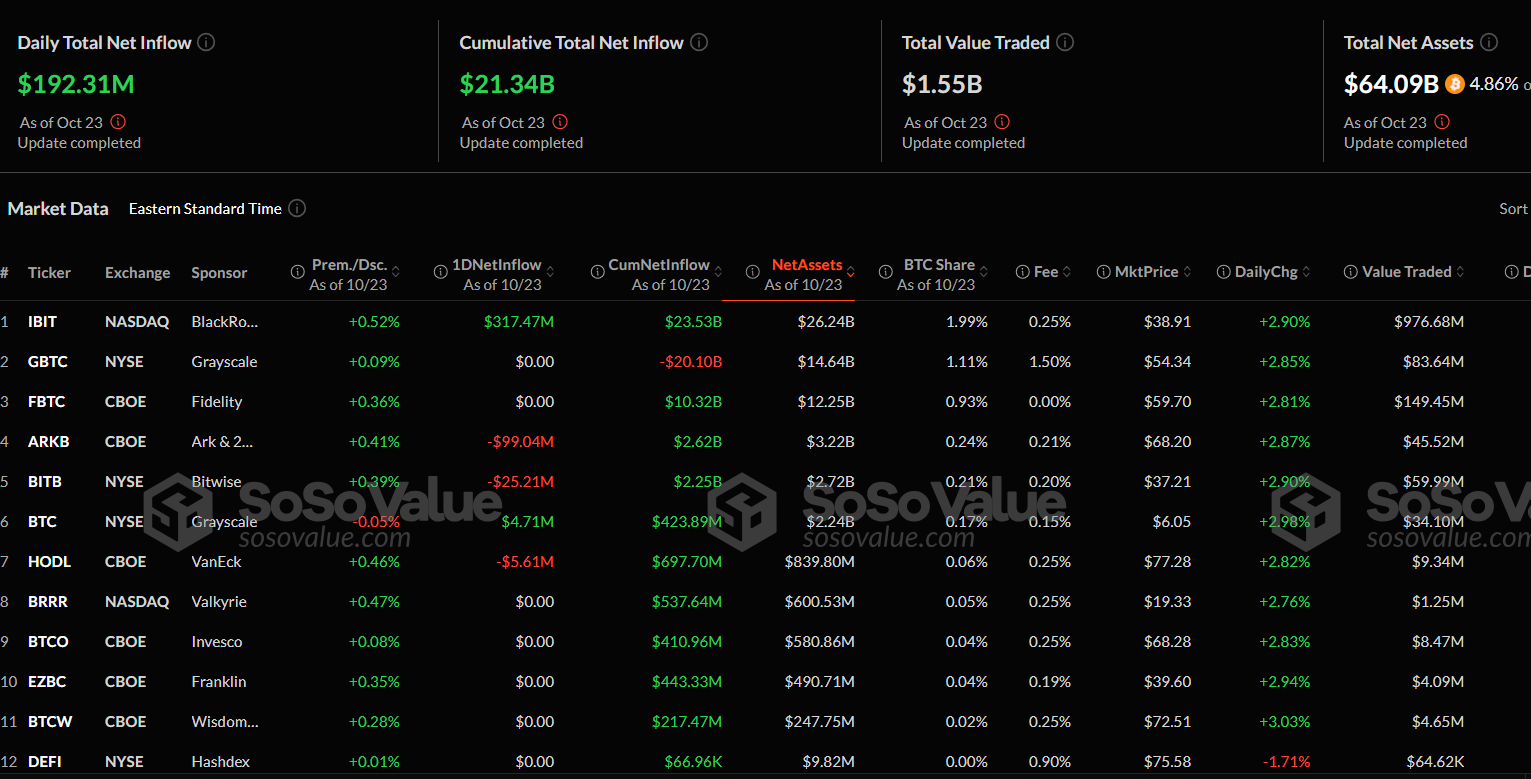Screen dimensions: 1531x779
Task: Click info icon on NetAssets column header
Action: [753, 272]
